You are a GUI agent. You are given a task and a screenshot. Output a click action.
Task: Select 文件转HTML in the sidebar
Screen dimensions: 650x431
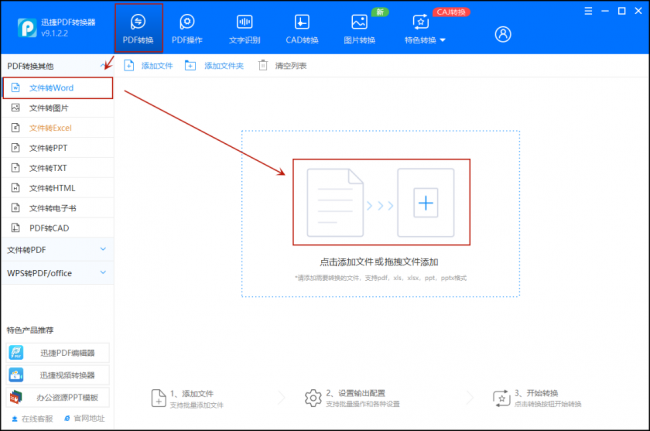pos(58,188)
